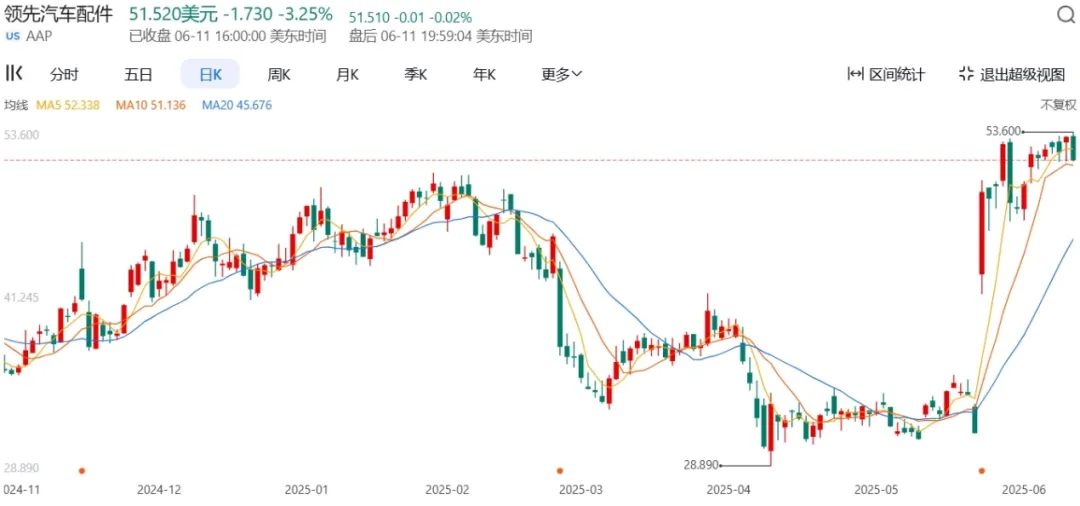The width and height of the screenshot is (1080, 506).
Task: Toggle the MA5 moving average line
Action: pos(69,105)
